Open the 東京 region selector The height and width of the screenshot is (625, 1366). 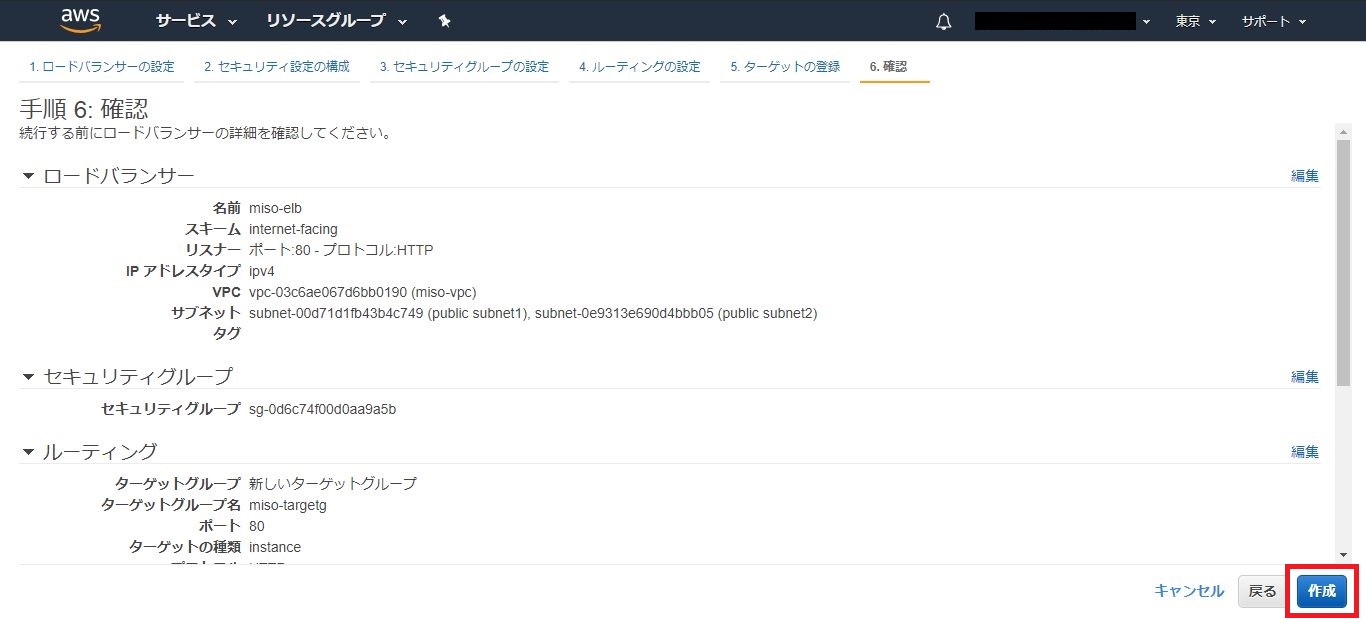pyautogui.click(x=1195, y=21)
